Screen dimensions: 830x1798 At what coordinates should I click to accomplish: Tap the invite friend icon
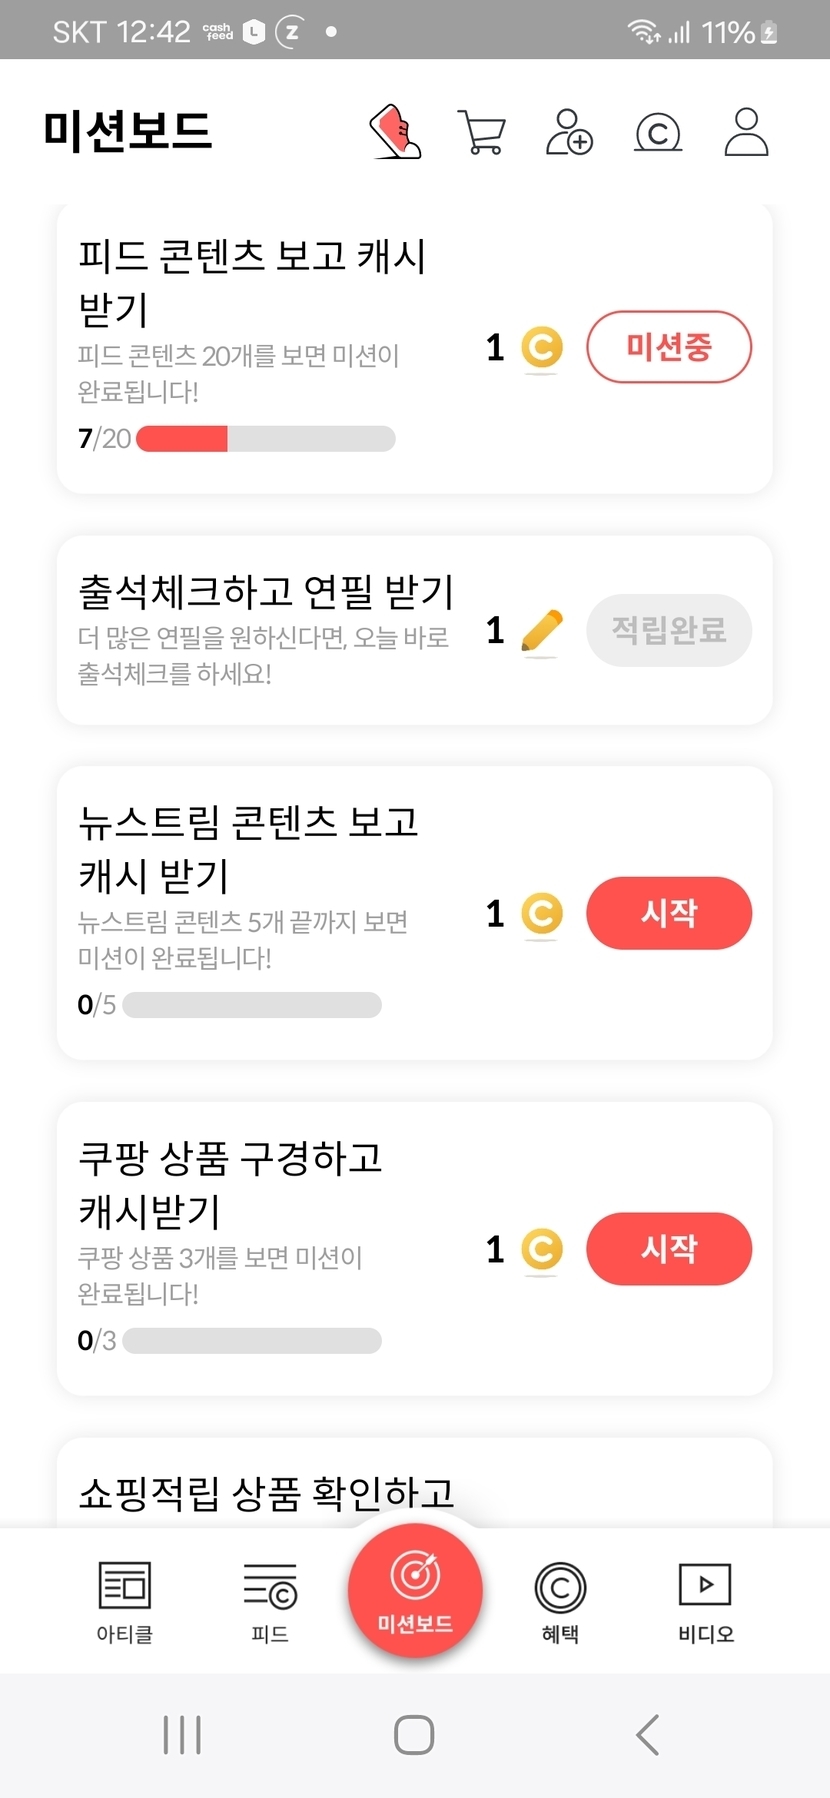pos(569,132)
